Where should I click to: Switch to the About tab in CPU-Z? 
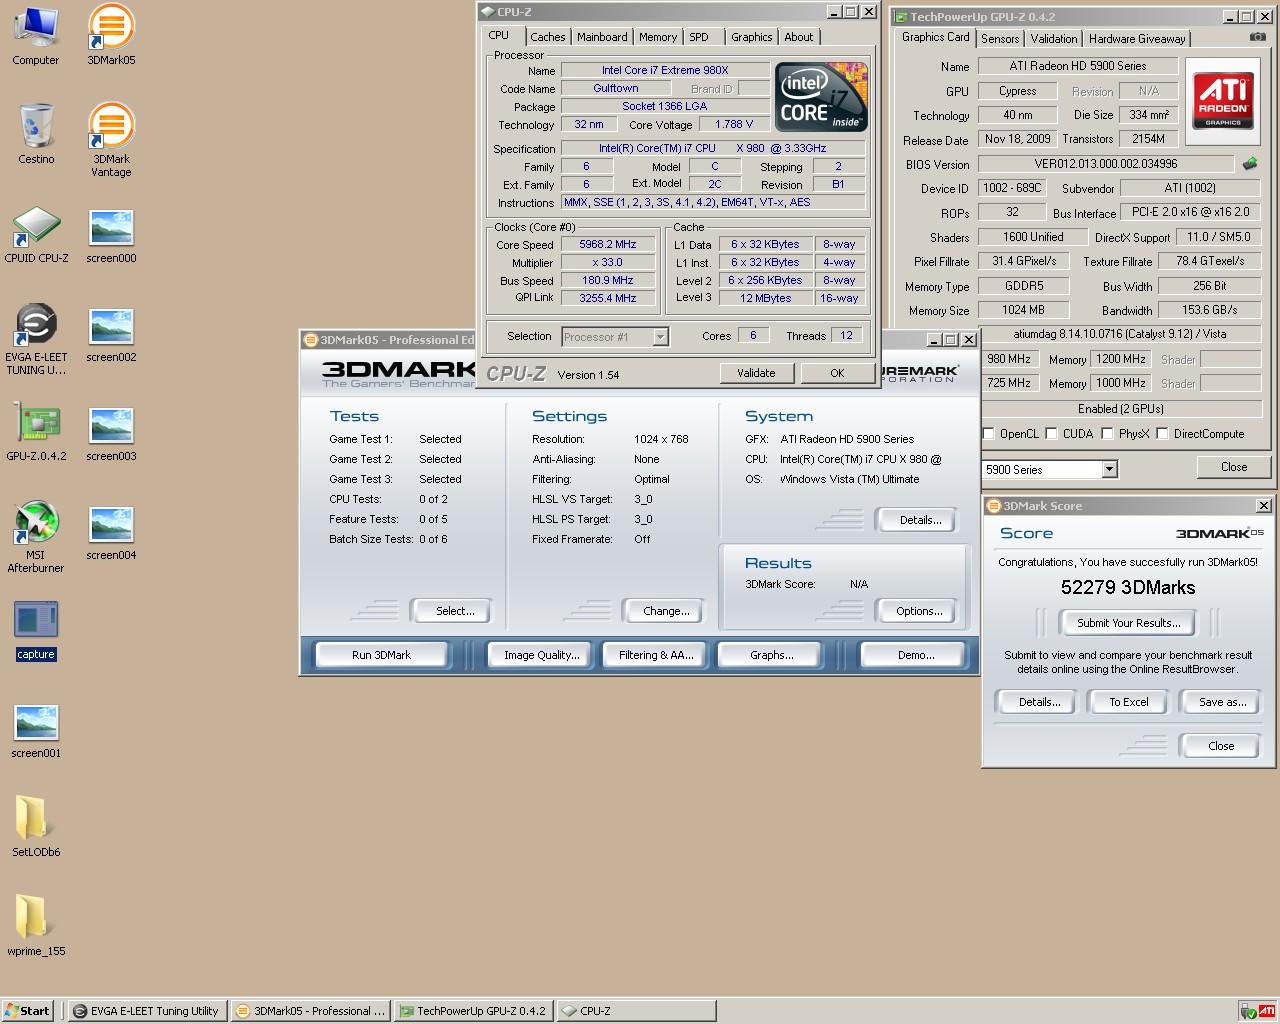click(799, 37)
